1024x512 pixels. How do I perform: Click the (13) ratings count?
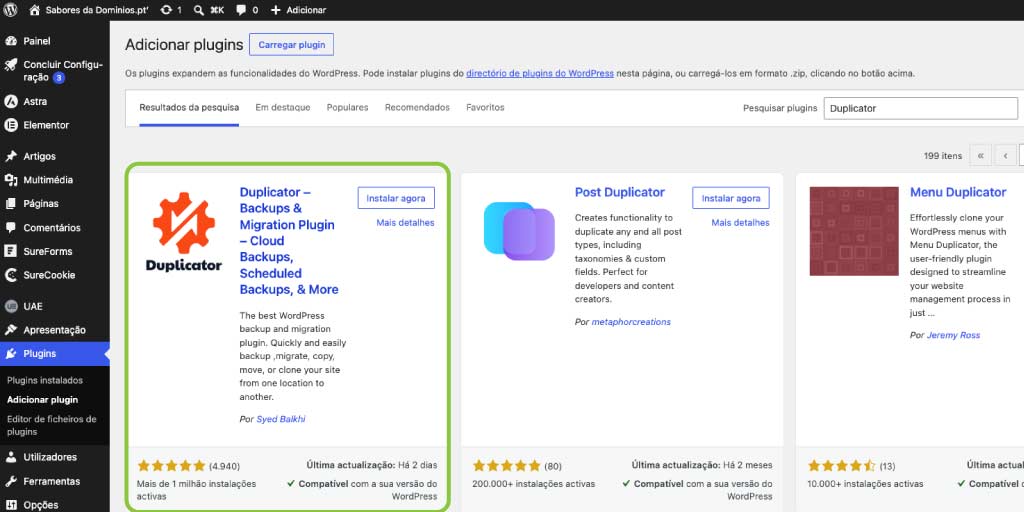click(888, 466)
